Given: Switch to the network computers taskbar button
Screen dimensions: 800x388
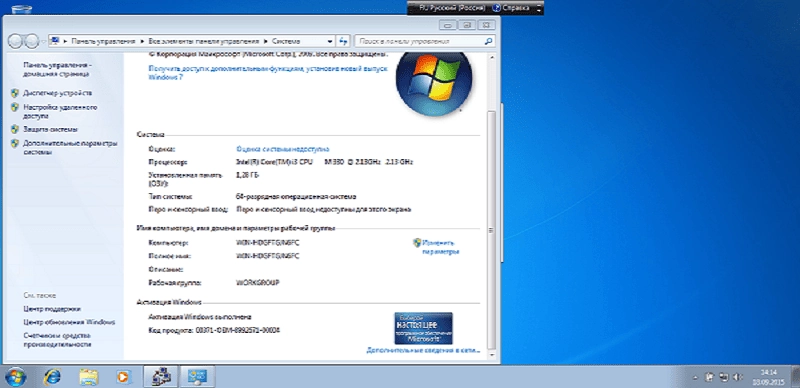Looking at the screenshot, I should (160, 377).
